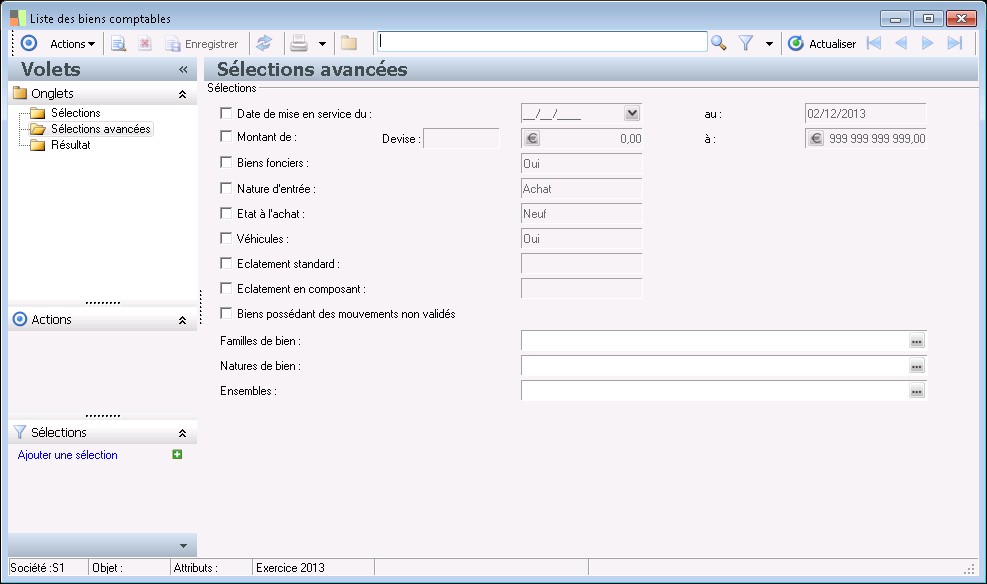The height and width of the screenshot is (584, 987).
Task: Click the printer icon
Action: (299, 43)
